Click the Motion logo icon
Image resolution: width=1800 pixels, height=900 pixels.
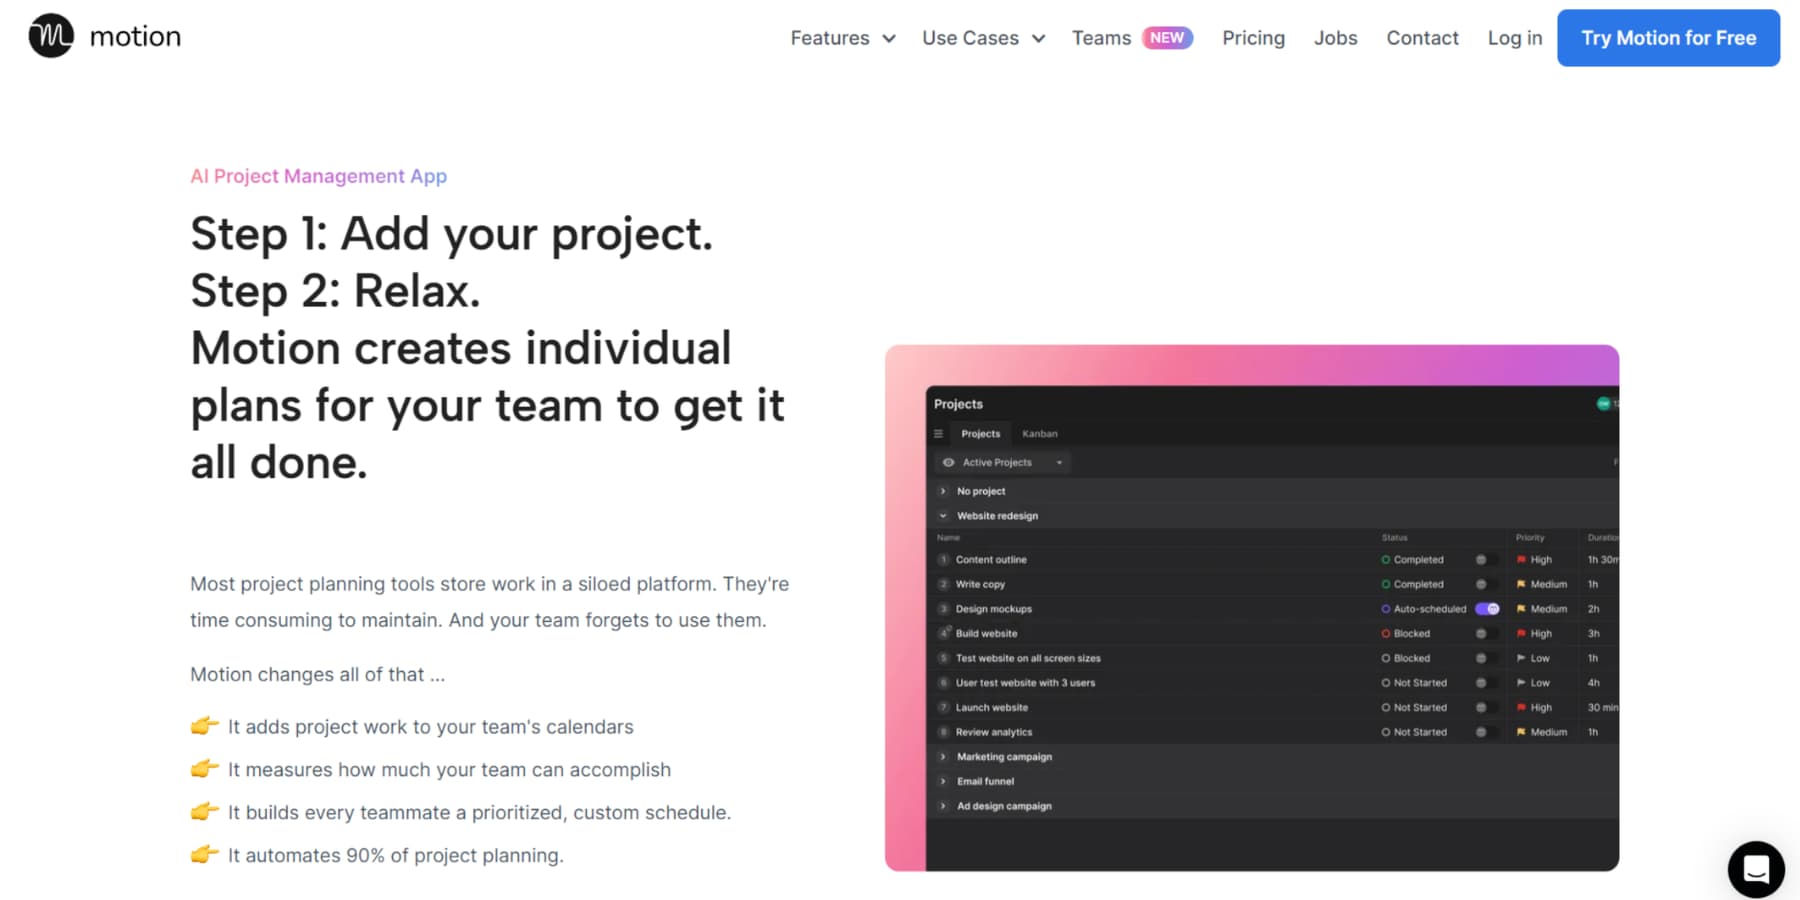(50, 36)
